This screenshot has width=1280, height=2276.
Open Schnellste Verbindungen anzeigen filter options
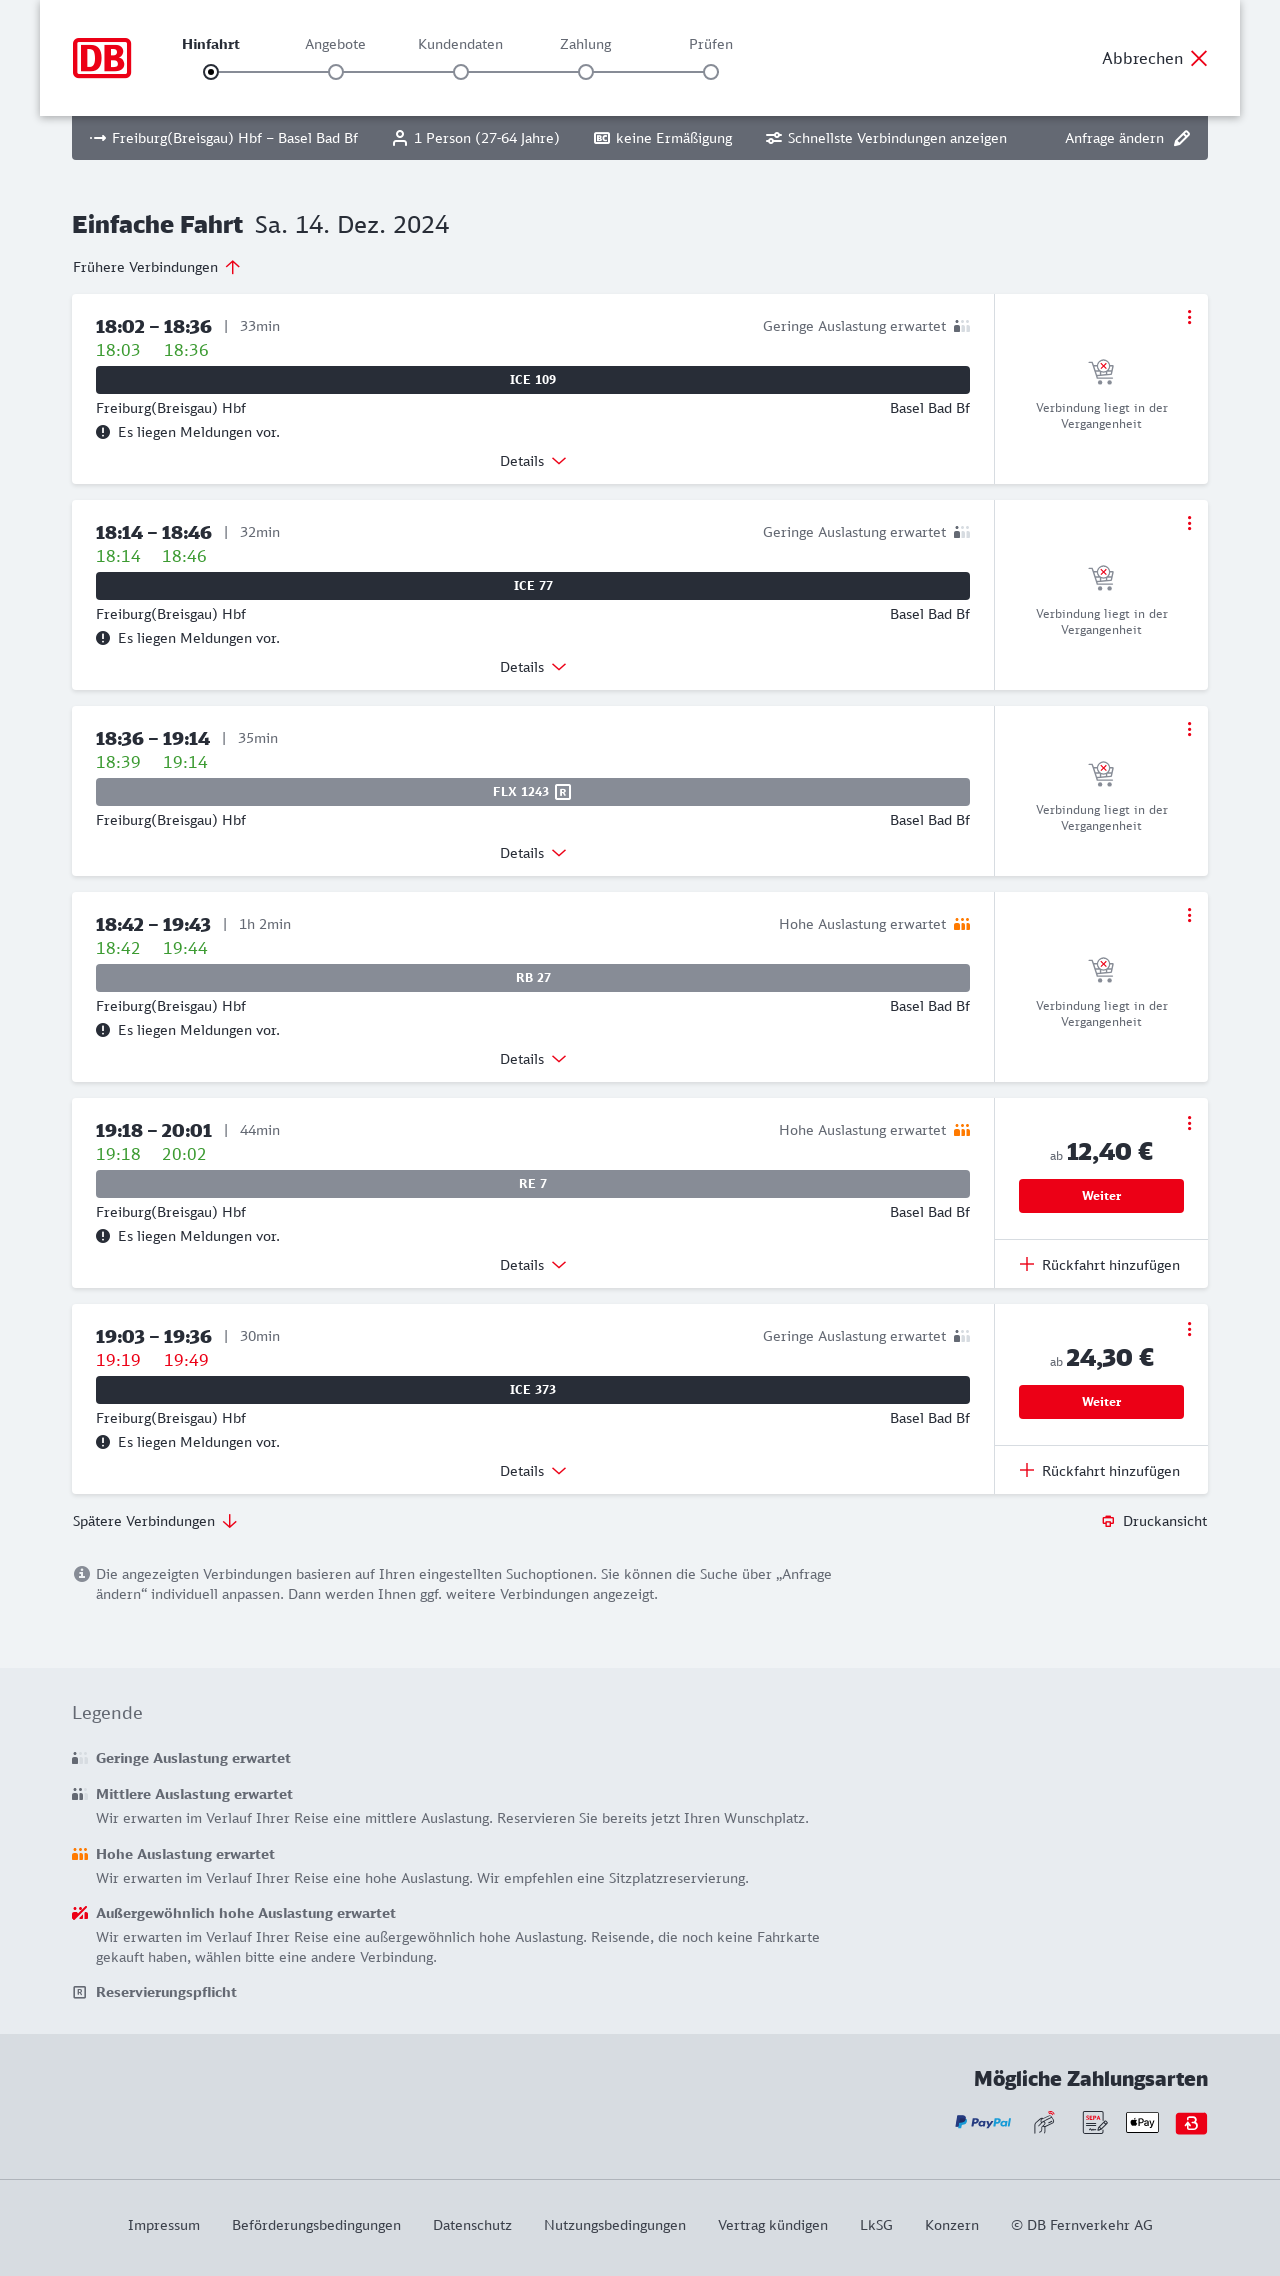click(886, 138)
